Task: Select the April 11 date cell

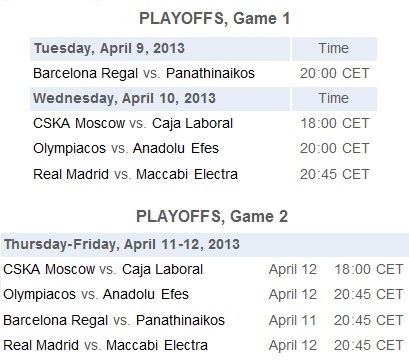Action: [x=292, y=320]
